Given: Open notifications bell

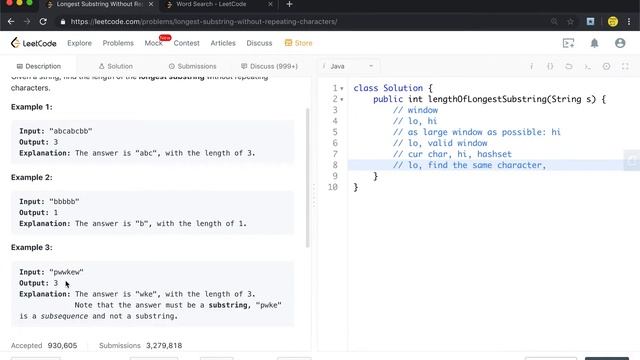Looking at the screenshot, I should tap(594, 43).
